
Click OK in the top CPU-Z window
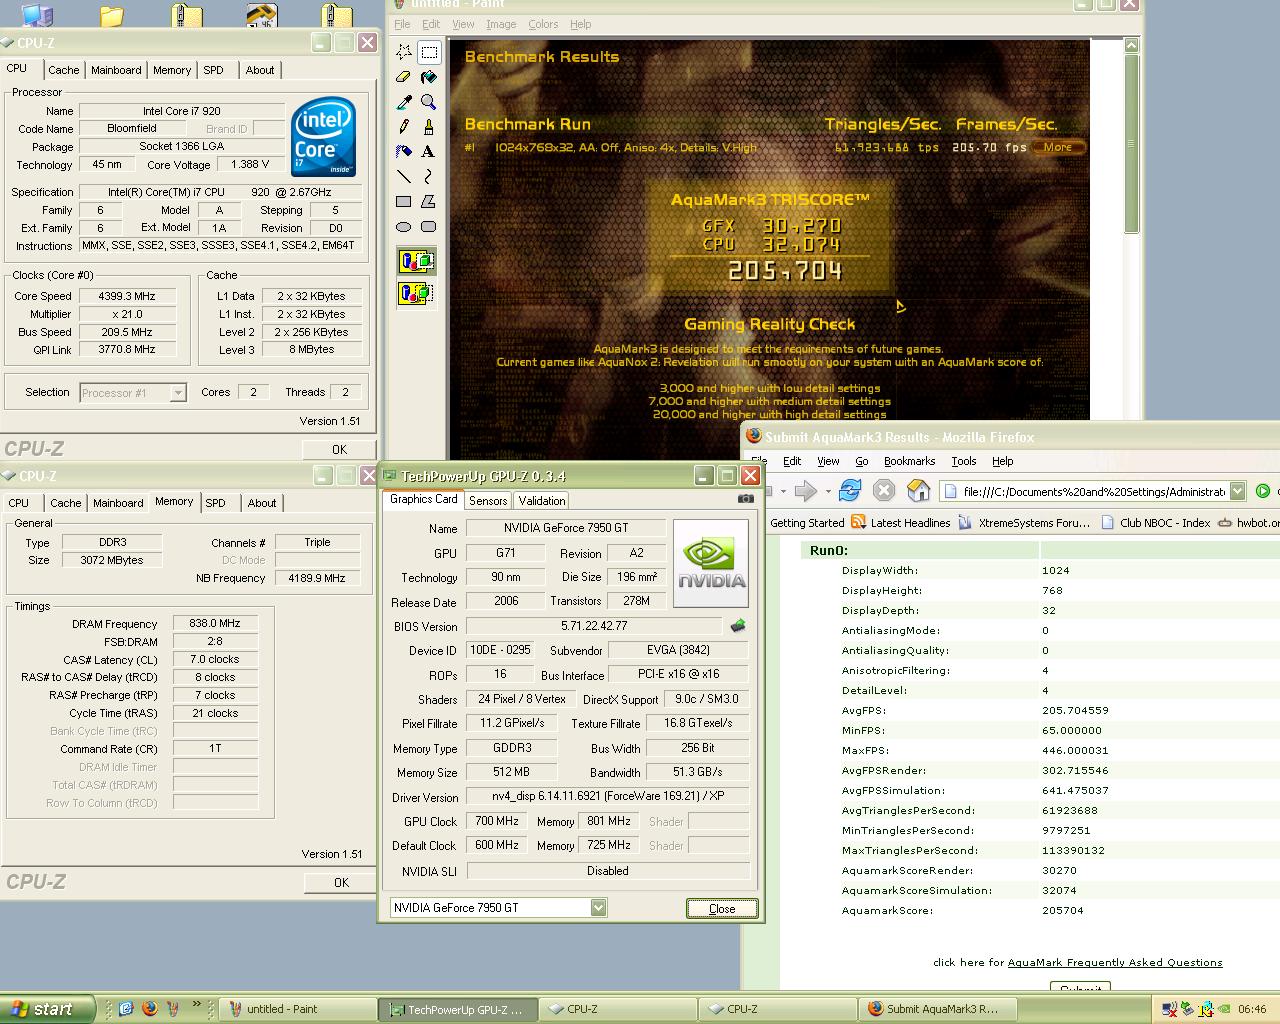tap(340, 449)
